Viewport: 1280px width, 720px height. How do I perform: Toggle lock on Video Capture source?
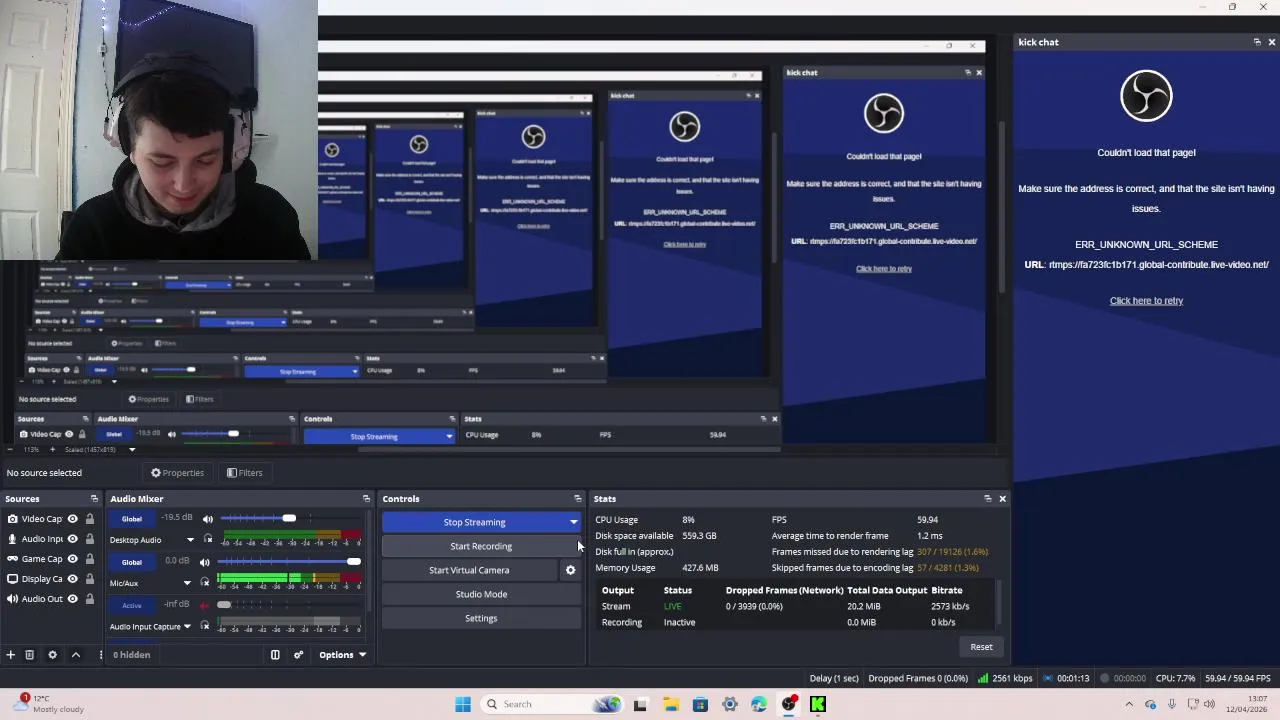[x=89, y=519]
